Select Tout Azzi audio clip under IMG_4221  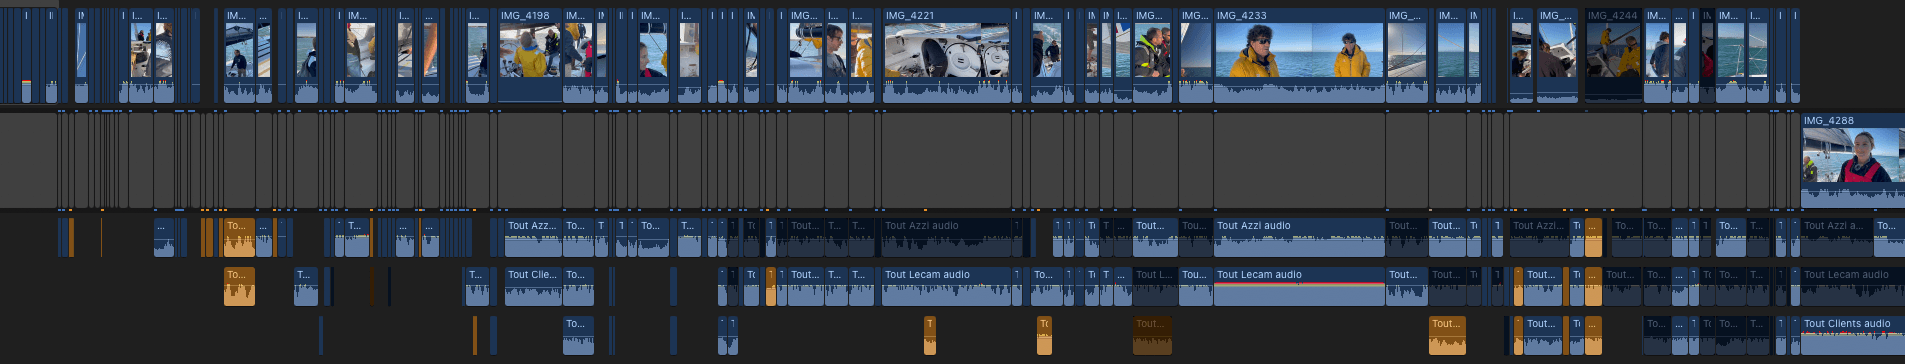pyautogui.click(x=947, y=238)
